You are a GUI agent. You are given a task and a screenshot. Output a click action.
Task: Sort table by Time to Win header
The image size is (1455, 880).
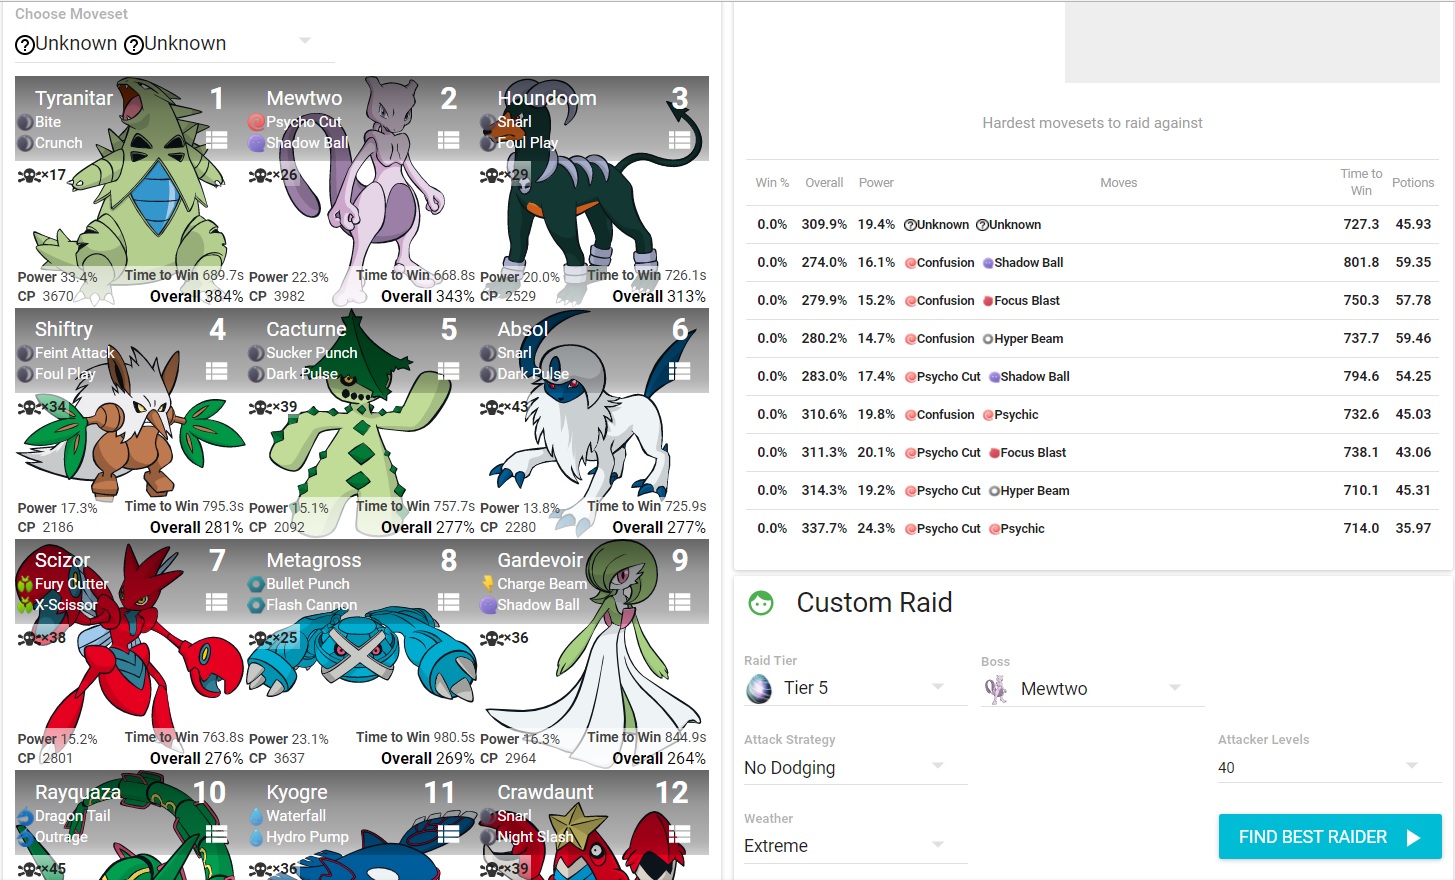coord(1361,182)
